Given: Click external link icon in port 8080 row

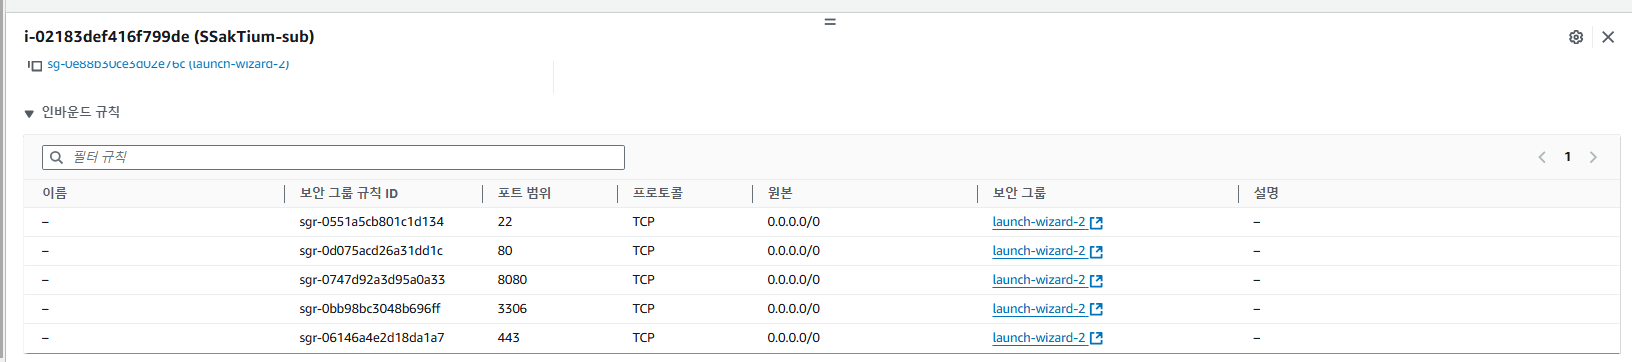Looking at the screenshot, I should coord(1096,281).
